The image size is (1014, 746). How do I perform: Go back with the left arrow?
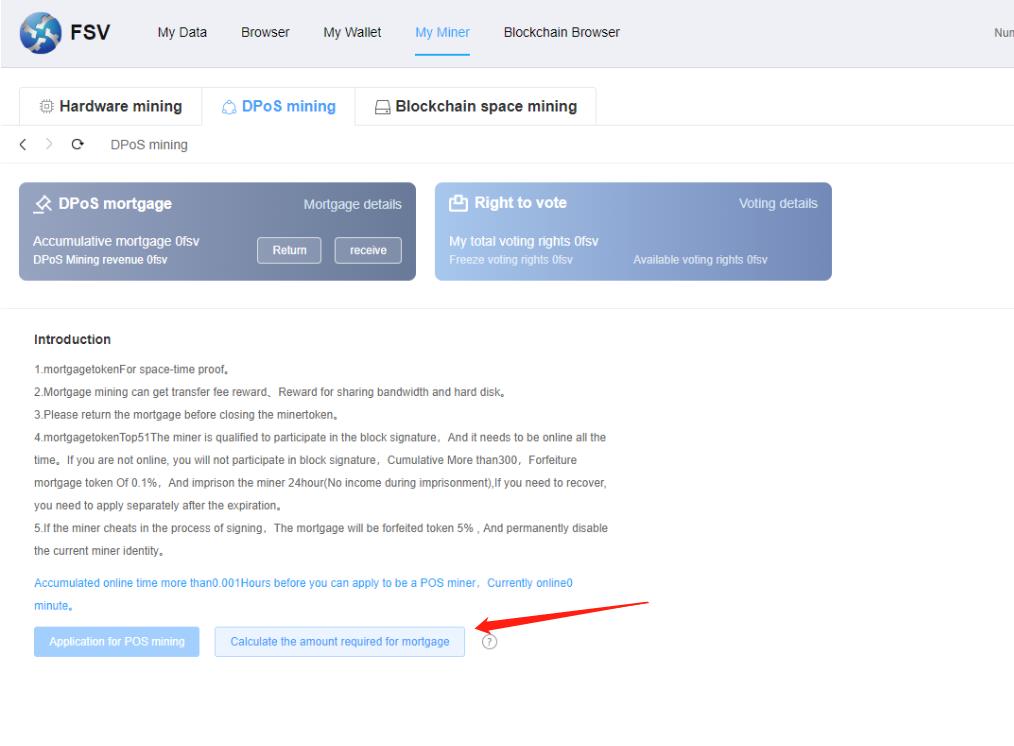(x=23, y=144)
